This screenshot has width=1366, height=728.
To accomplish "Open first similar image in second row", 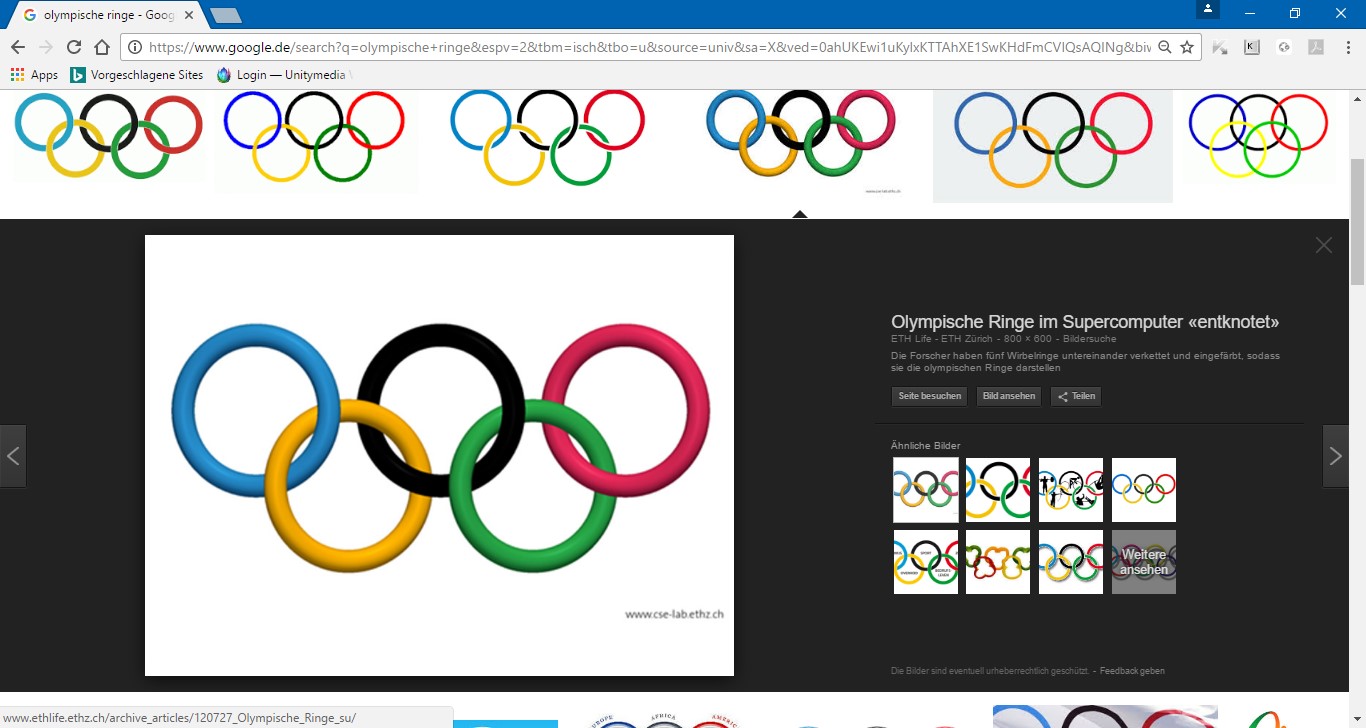I will click(926, 562).
